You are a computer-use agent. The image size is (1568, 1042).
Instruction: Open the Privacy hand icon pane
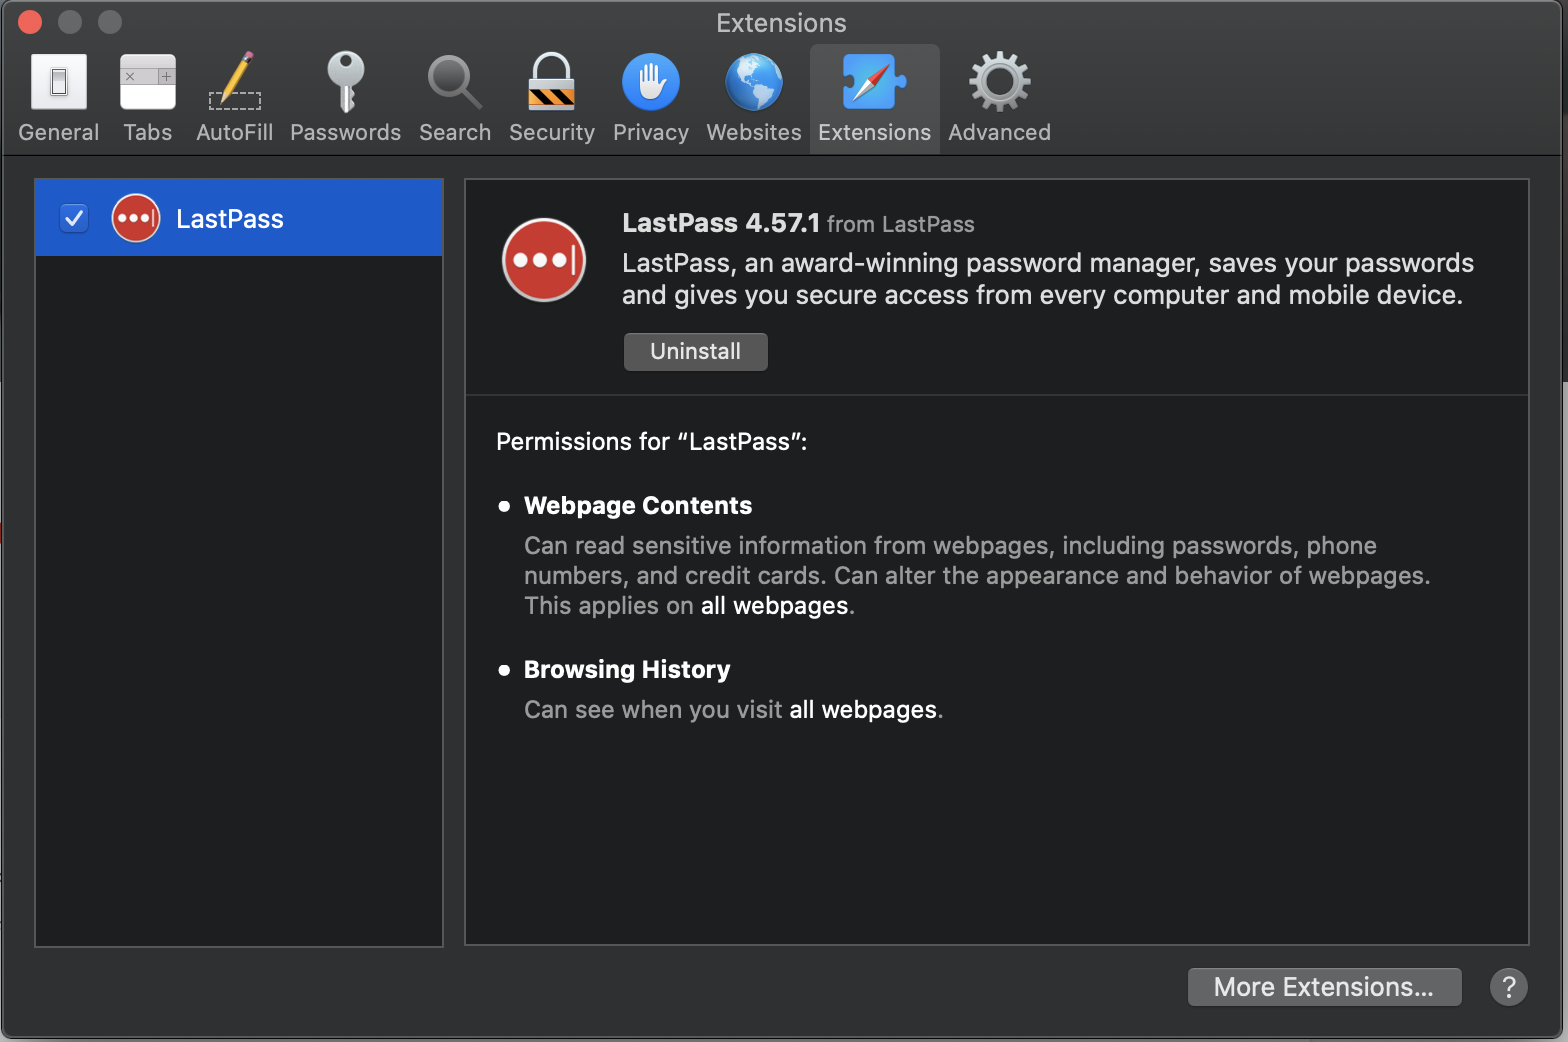point(650,98)
